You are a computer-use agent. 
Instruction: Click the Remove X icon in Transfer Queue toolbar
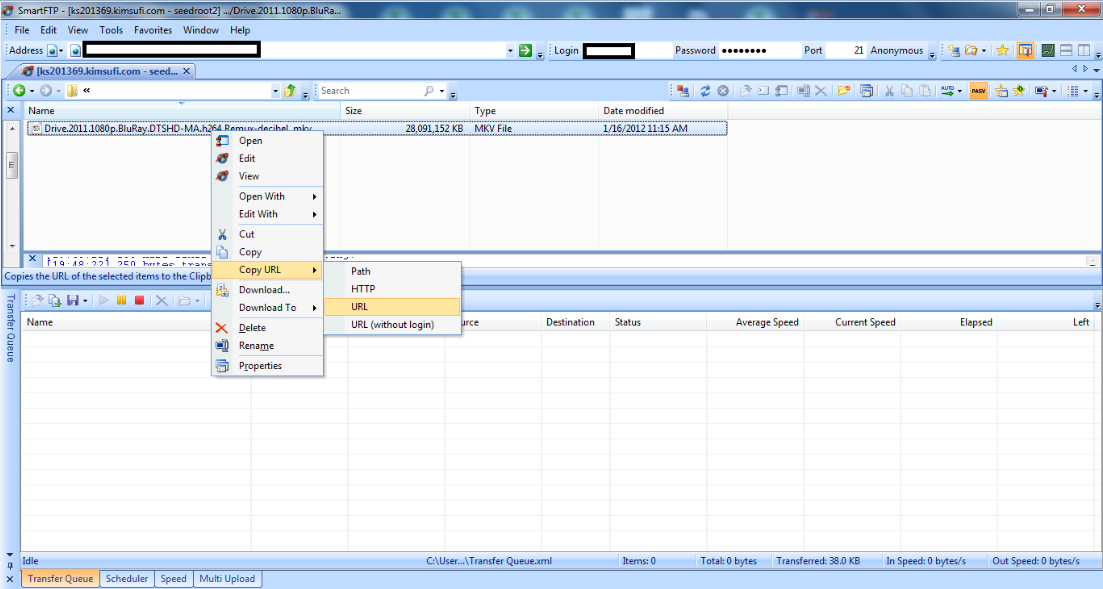(161, 300)
